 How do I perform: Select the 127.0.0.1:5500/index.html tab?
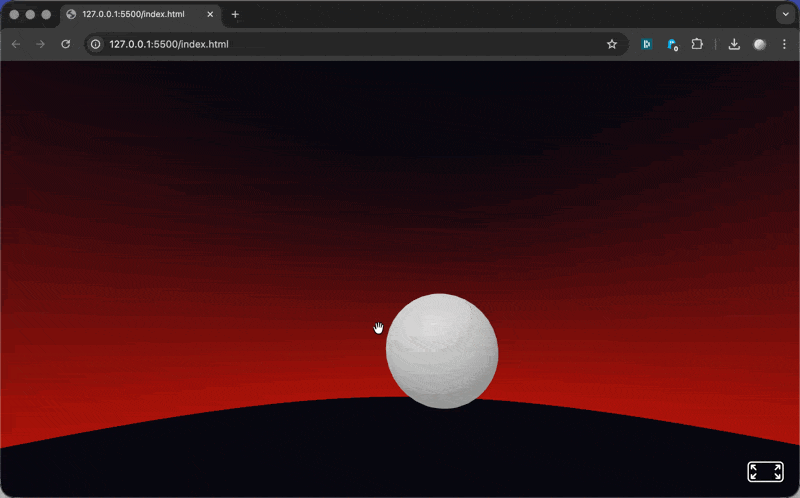click(x=135, y=15)
